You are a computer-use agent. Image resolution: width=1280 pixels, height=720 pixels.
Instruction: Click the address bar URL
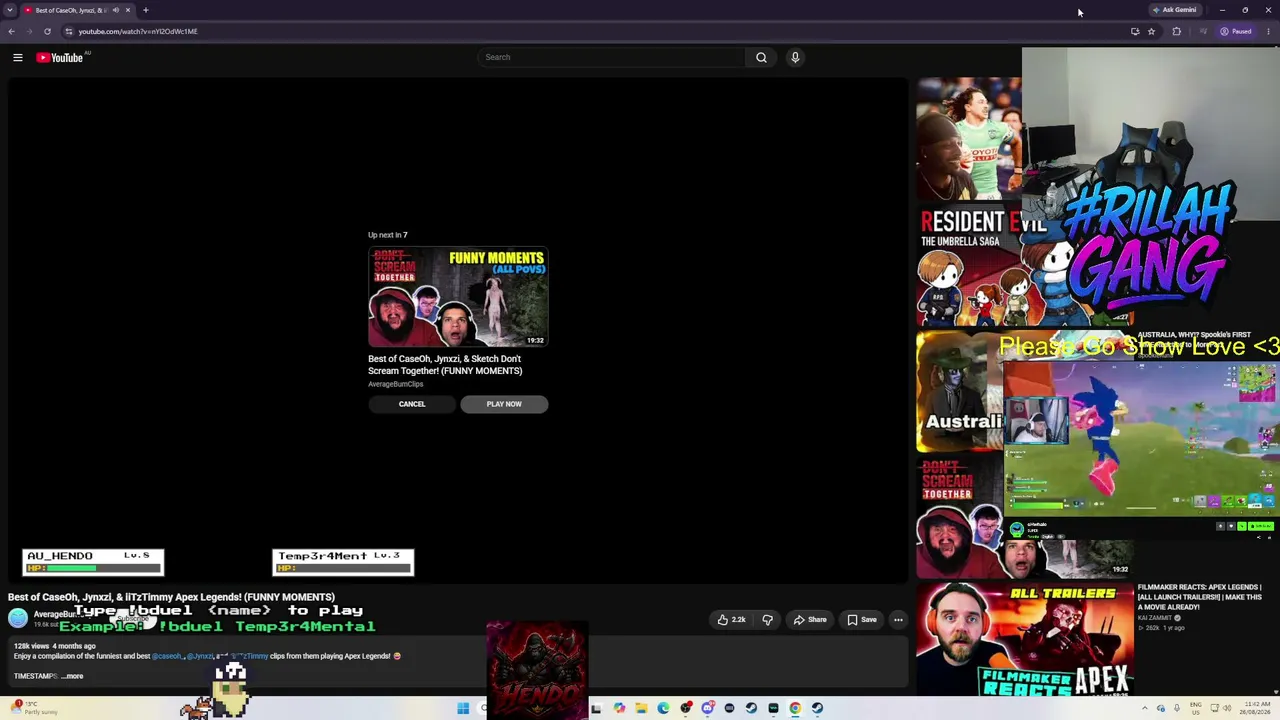(x=138, y=31)
